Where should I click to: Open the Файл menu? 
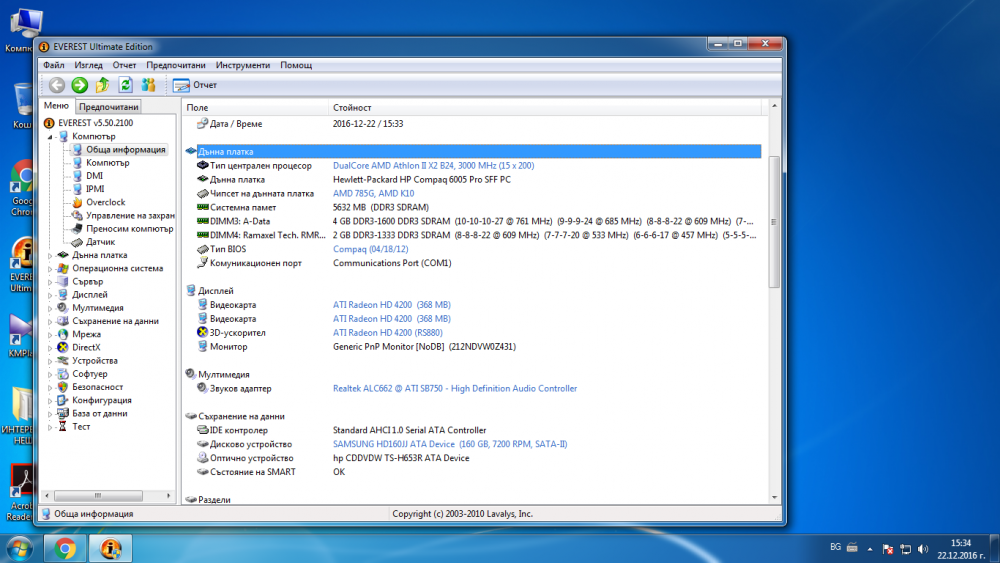pos(54,65)
